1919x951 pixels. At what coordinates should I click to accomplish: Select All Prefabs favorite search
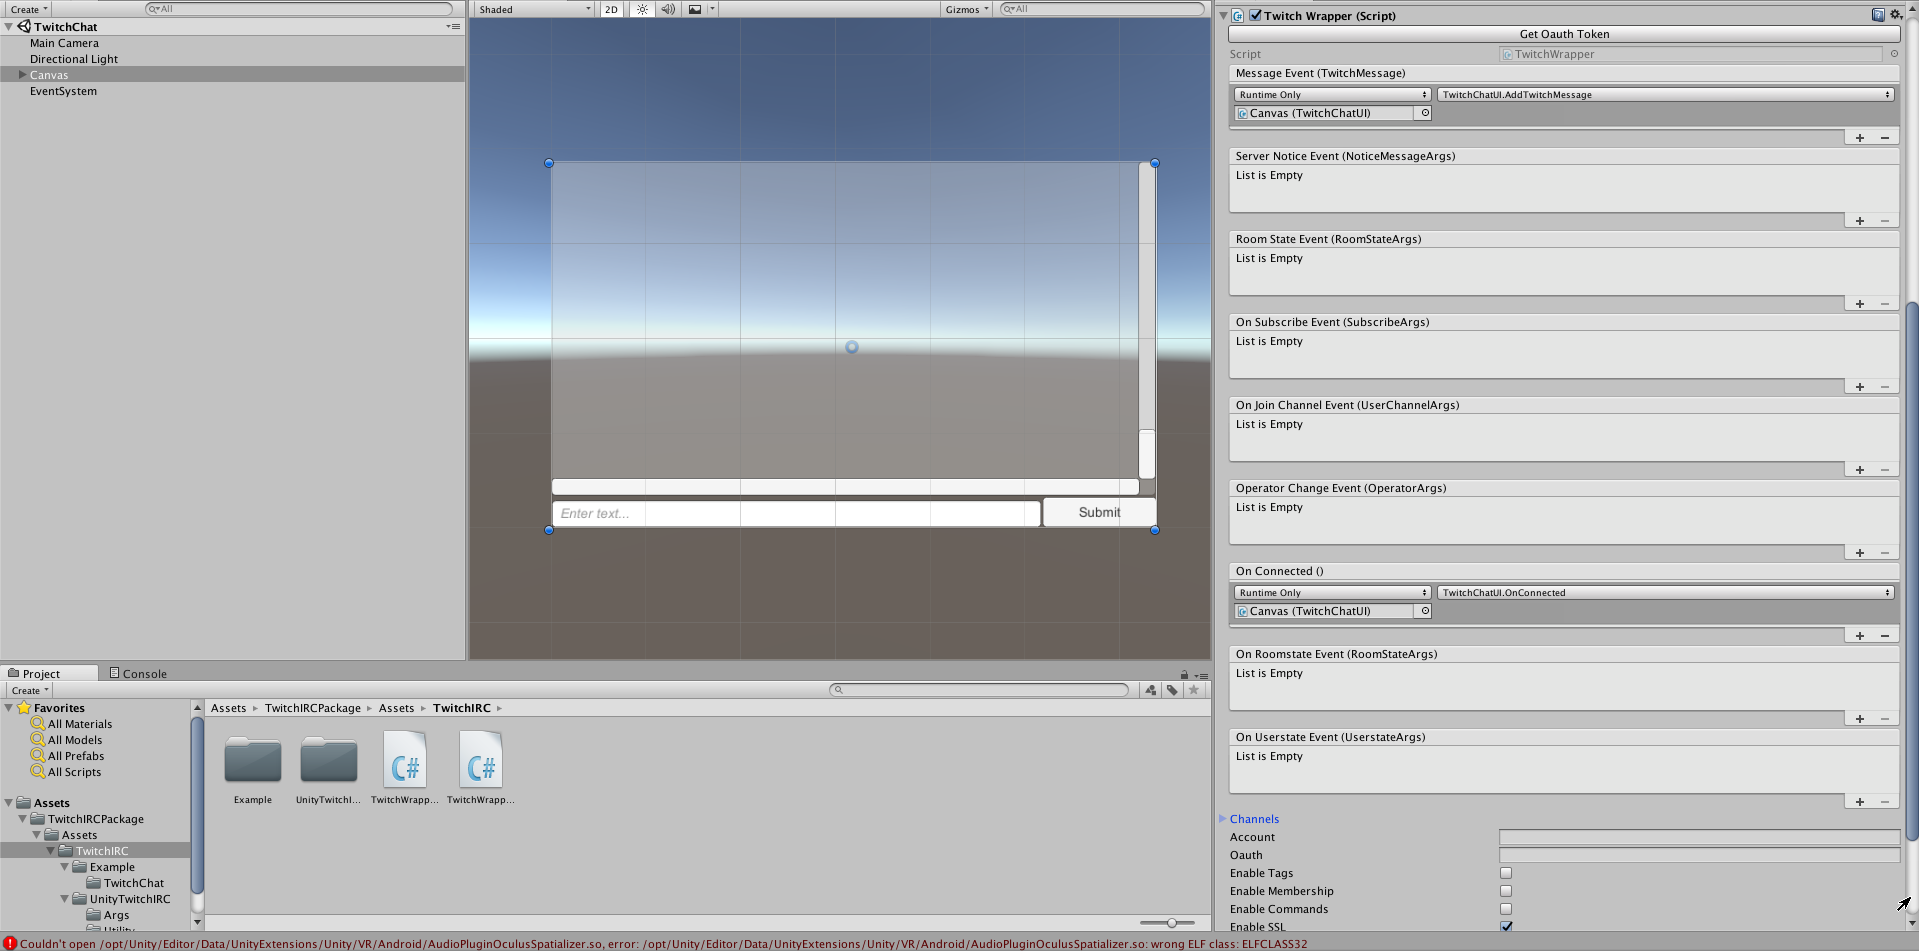(x=76, y=756)
